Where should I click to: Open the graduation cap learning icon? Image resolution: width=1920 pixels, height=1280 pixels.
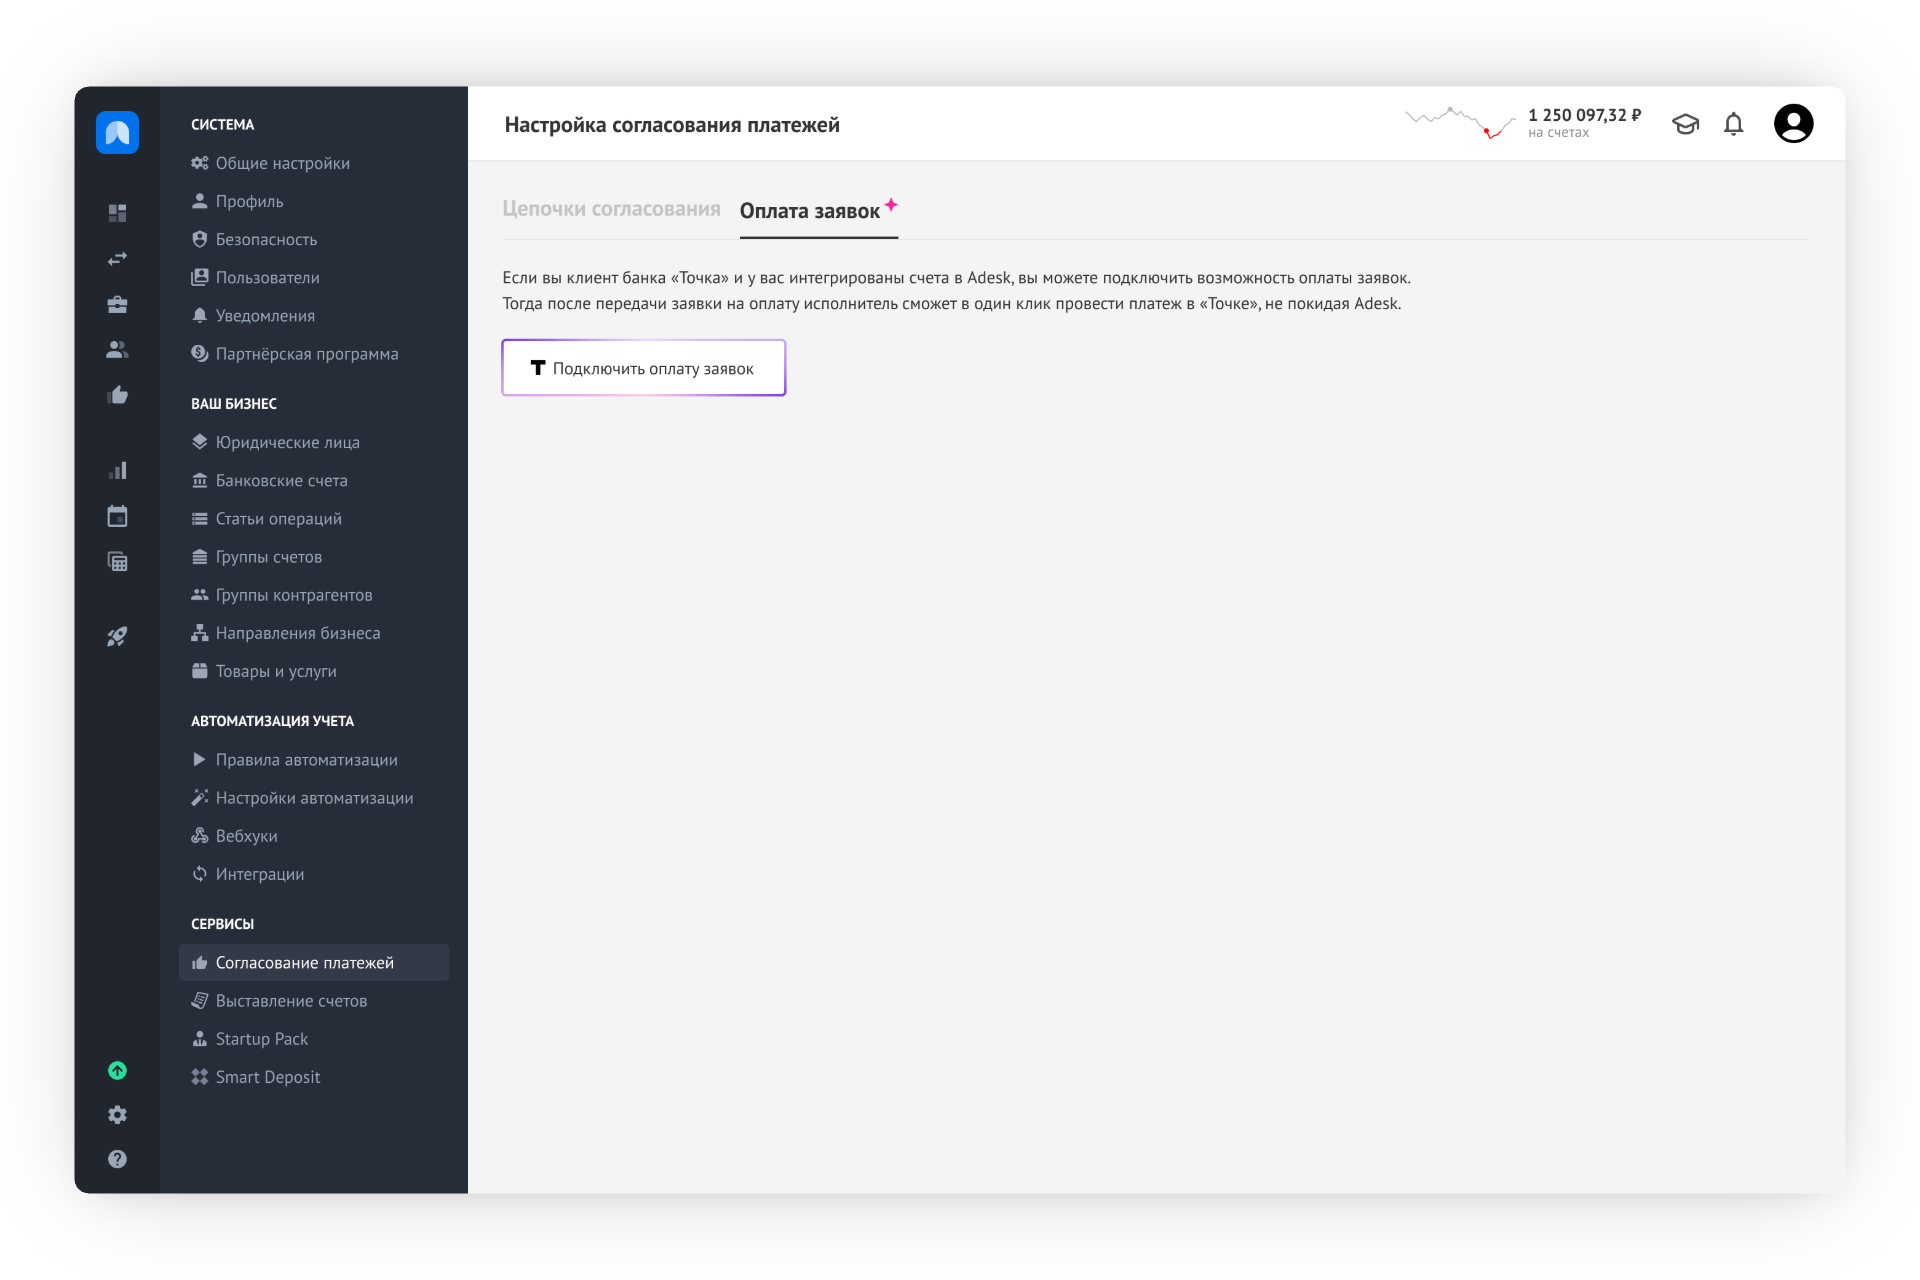pyautogui.click(x=1685, y=124)
